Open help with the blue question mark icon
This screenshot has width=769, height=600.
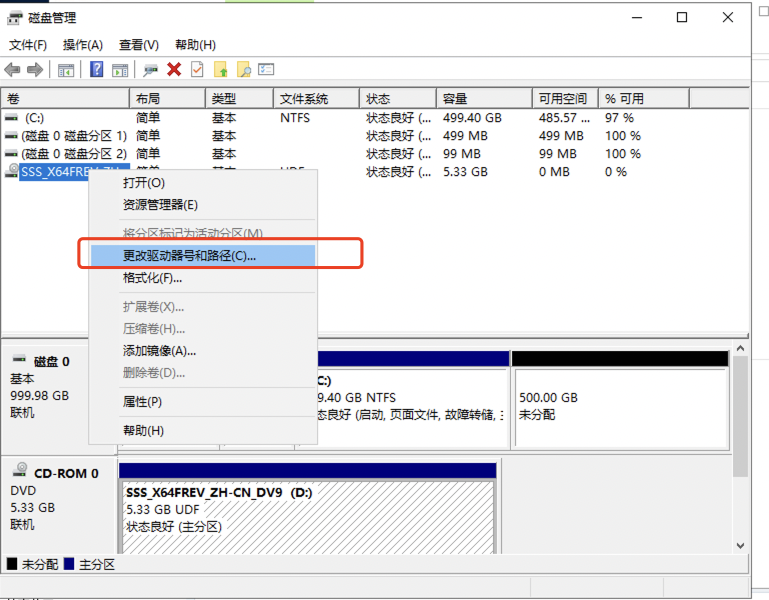[97, 69]
